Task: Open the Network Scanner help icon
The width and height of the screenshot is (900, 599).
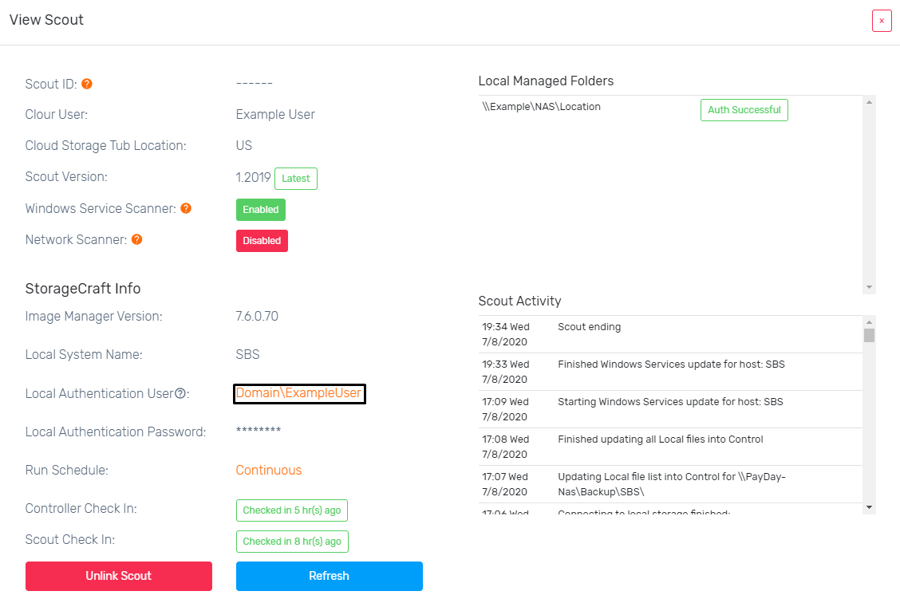Action: (137, 240)
